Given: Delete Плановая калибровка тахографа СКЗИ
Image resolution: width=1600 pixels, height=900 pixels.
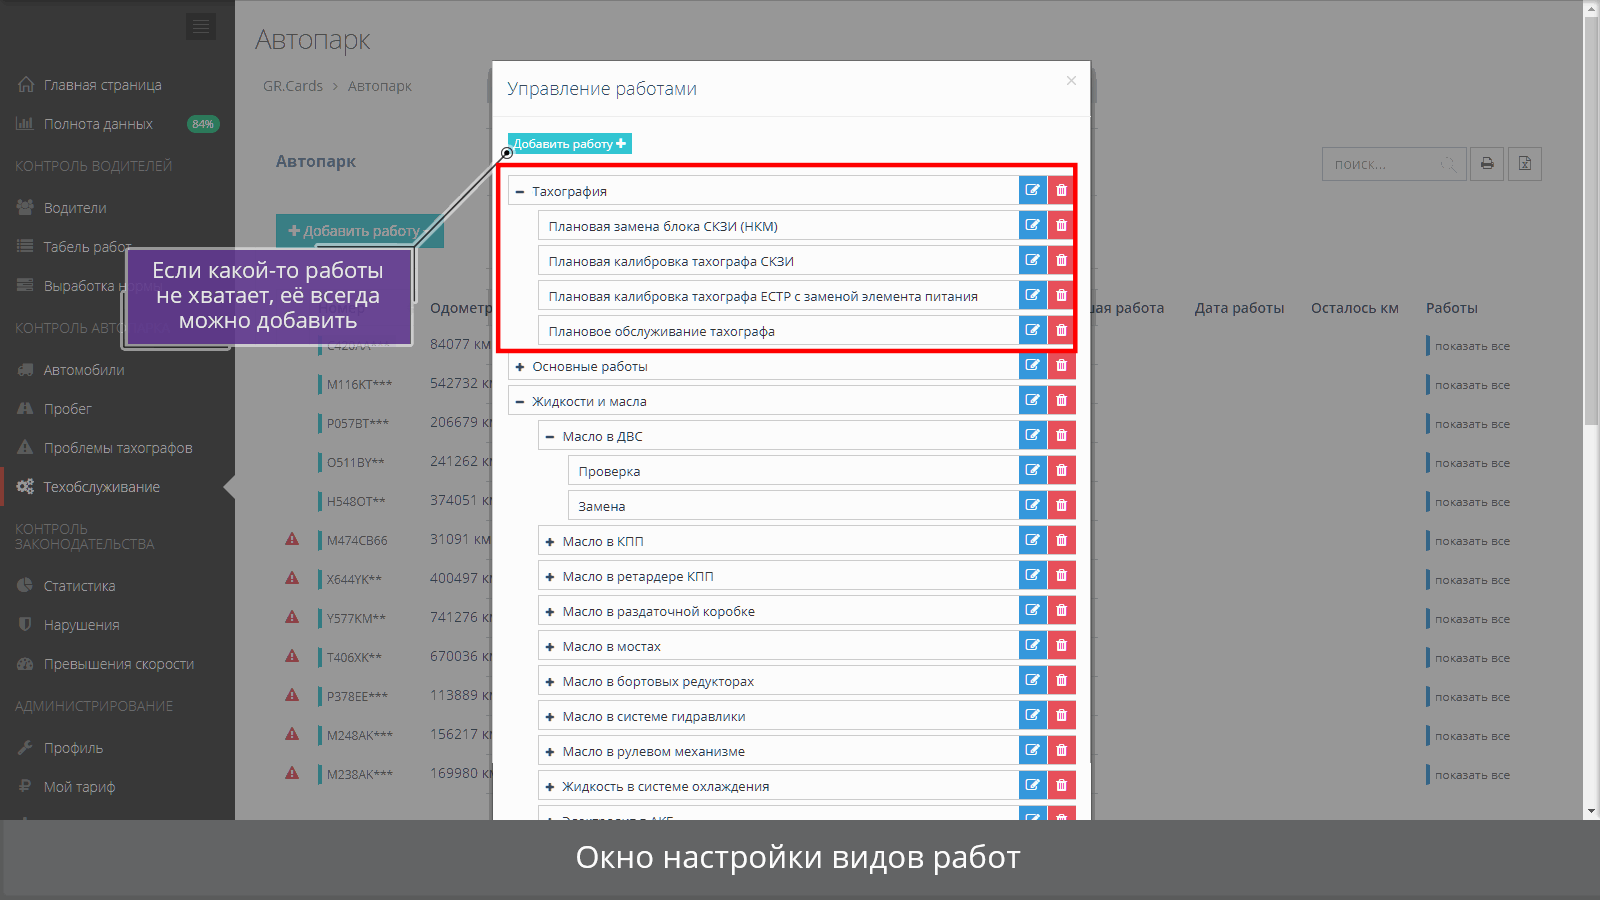Looking at the screenshot, I should pos(1061,260).
